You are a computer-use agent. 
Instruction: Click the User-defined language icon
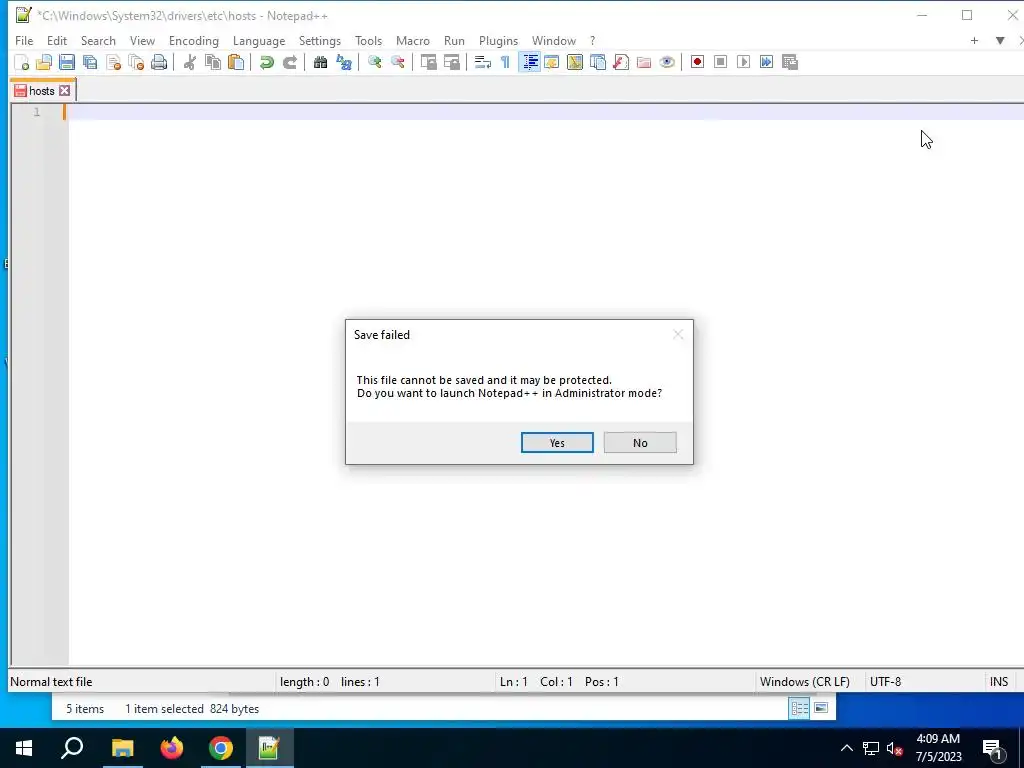pyautogui.click(x=552, y=62)
